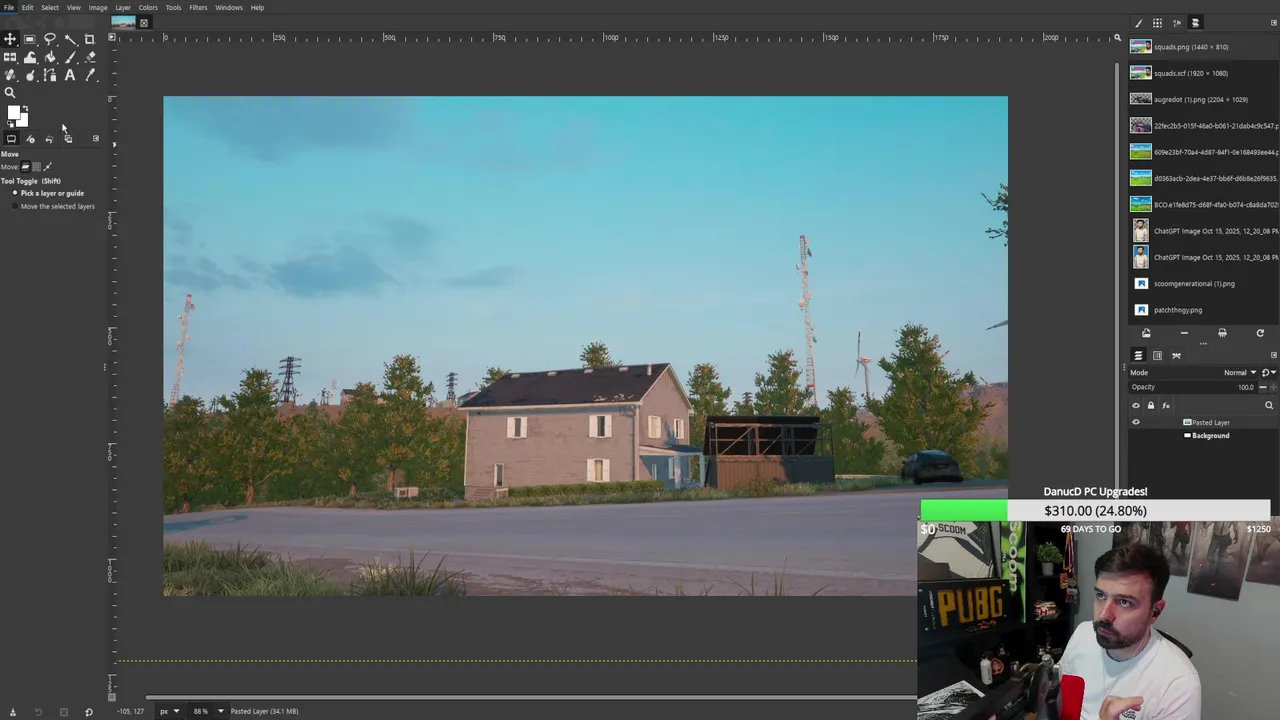Open the Undo History tab
This screenshot has width=1280, height=720.
click(49, 139)
